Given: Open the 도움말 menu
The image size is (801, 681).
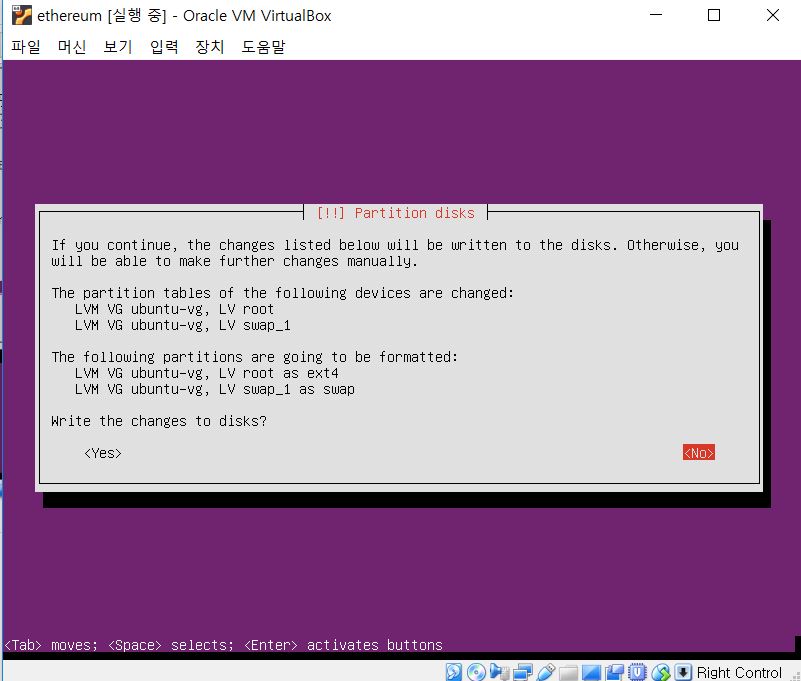Looking at the screenshot, I should tap(263, 47).
